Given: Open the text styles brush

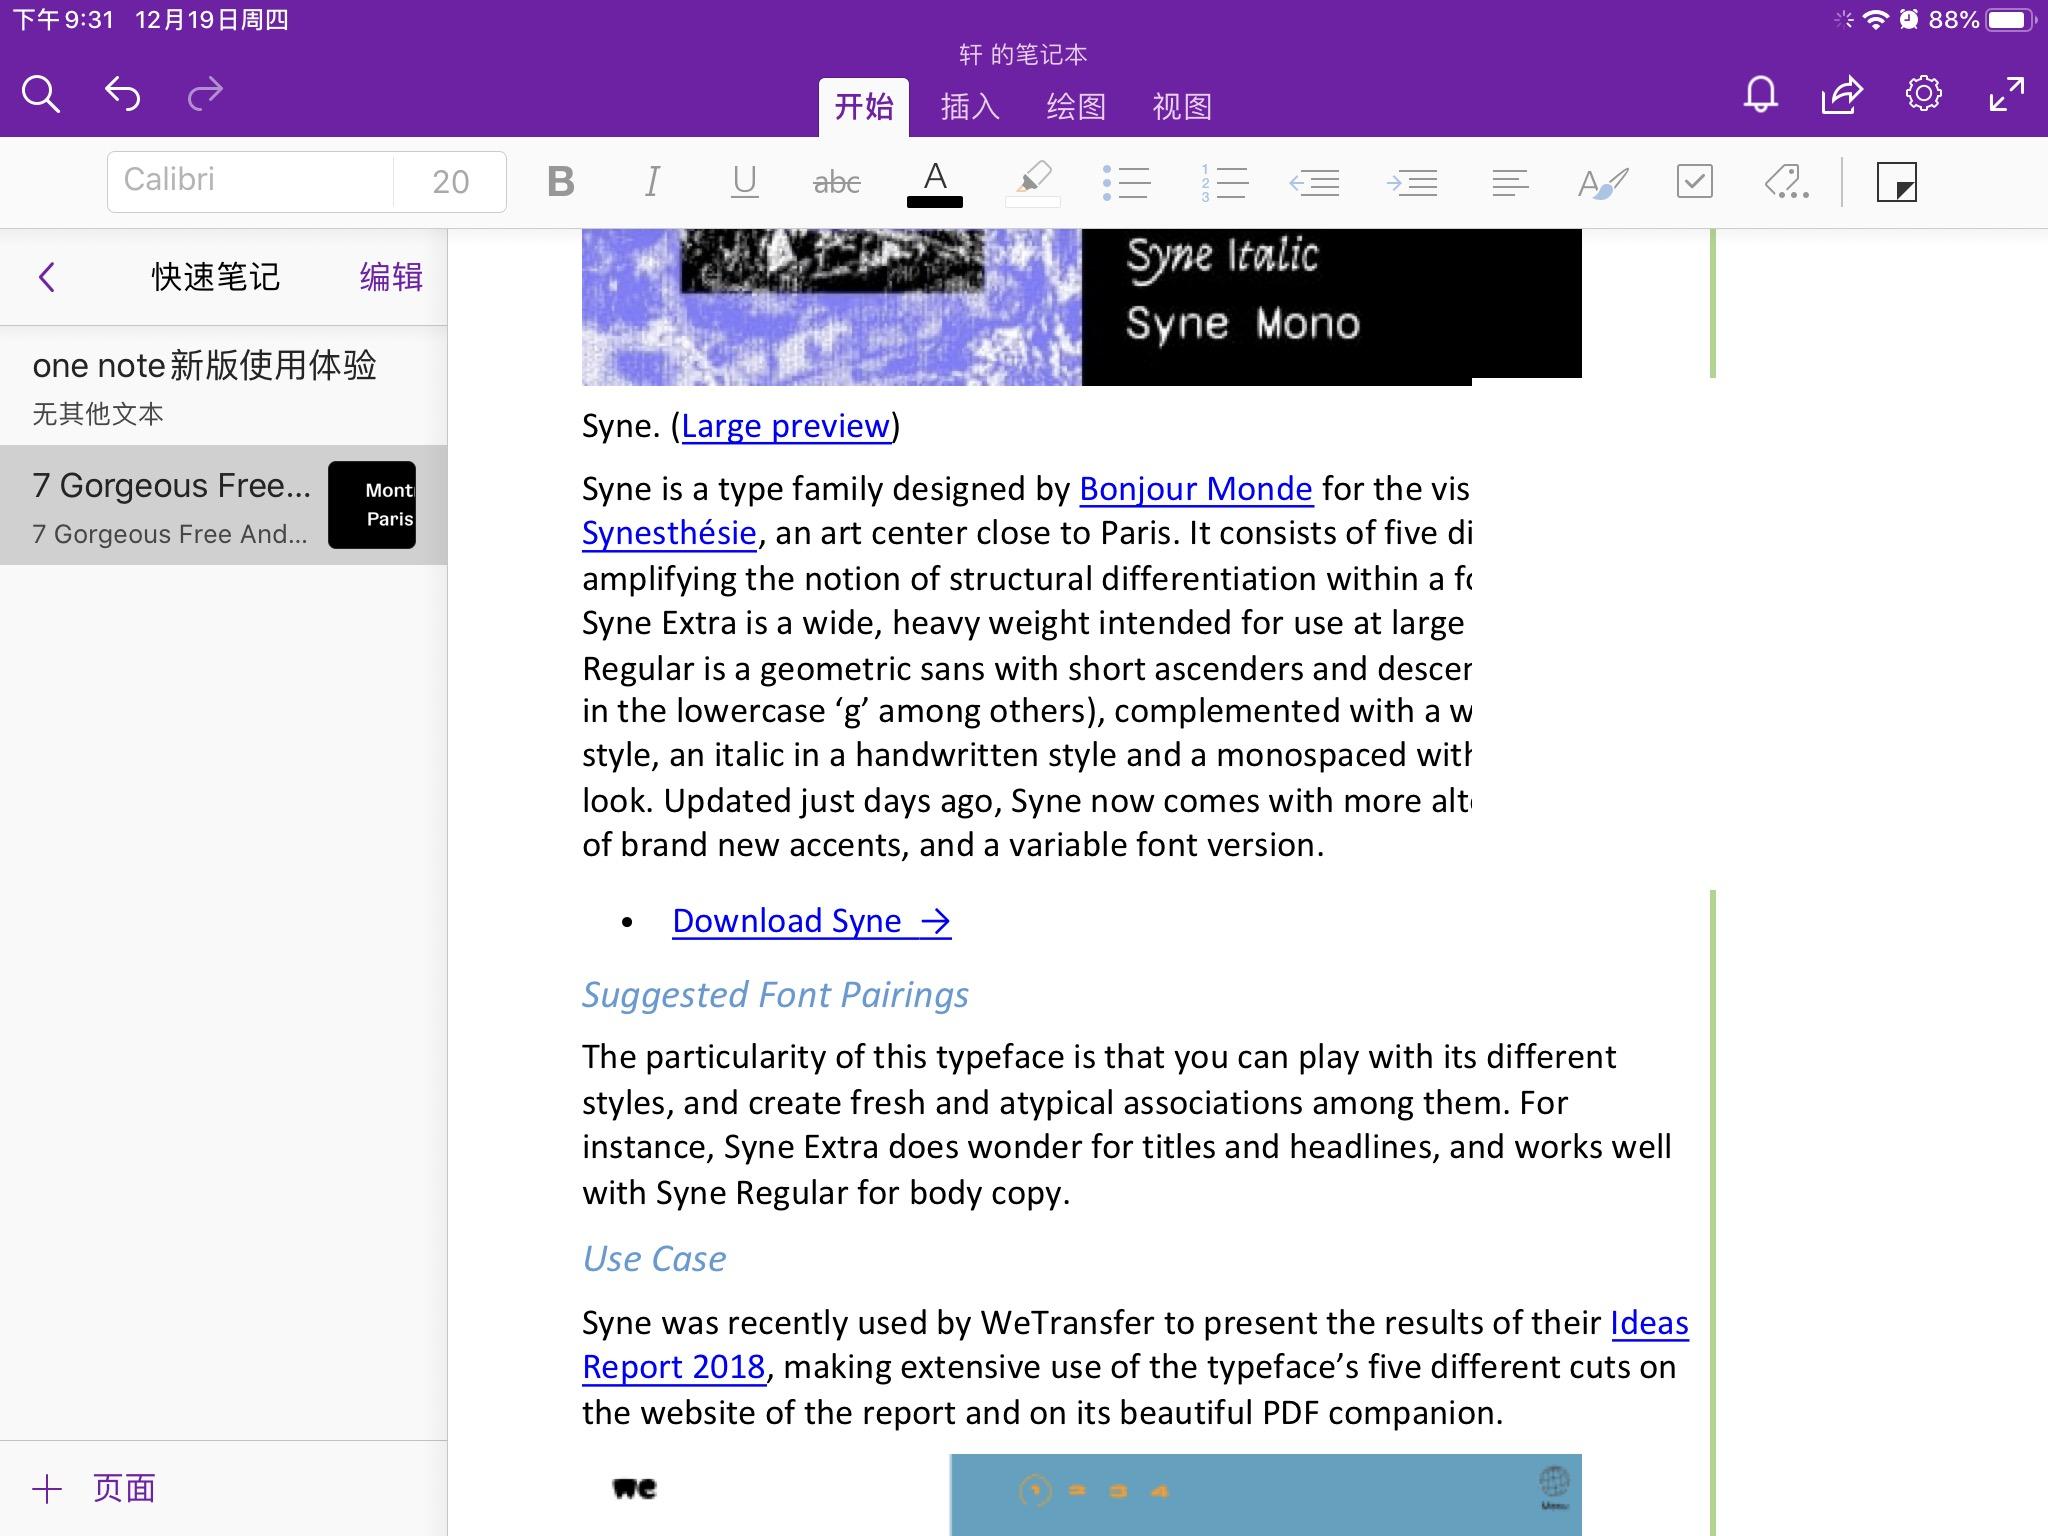Looking at the screenshot, I should 1602,183.
